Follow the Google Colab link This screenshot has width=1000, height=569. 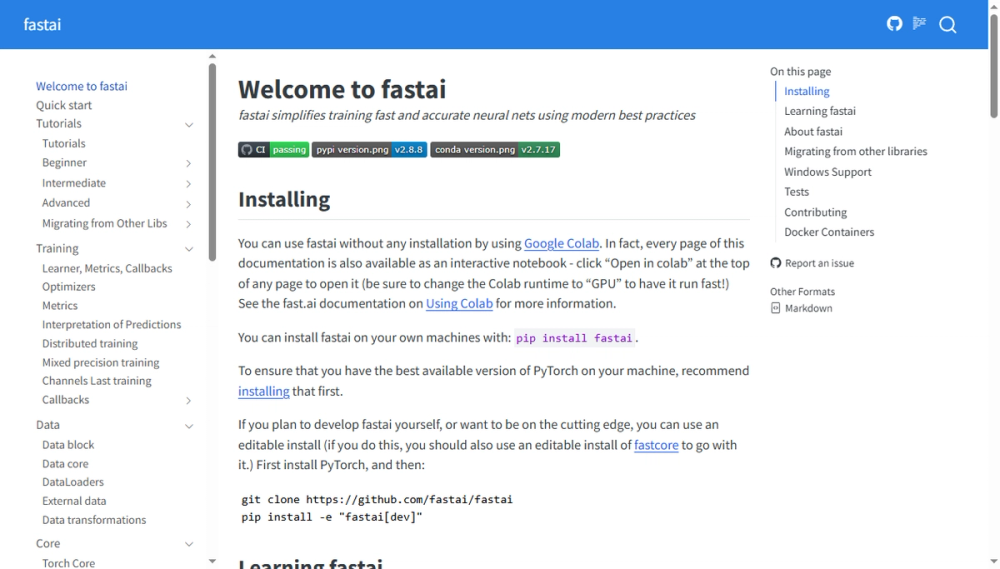click(561, 243)
